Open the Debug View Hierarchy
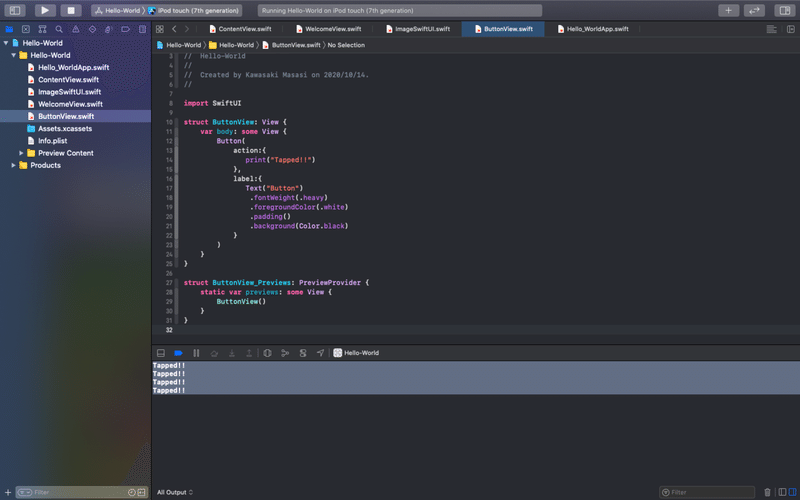The height and width of the screenshot is (500, 800). point(267,353)
